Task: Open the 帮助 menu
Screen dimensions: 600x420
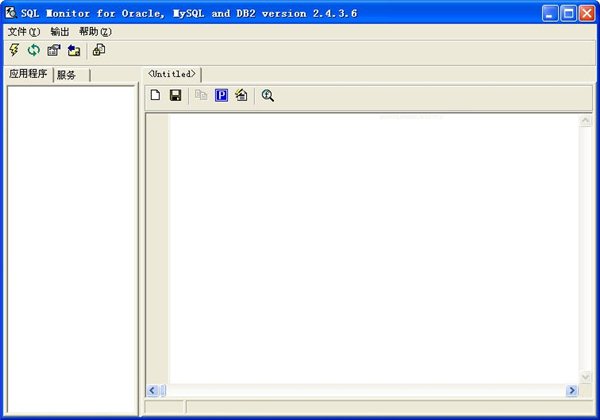Action: pyautogui.click(x=95, y=32)
